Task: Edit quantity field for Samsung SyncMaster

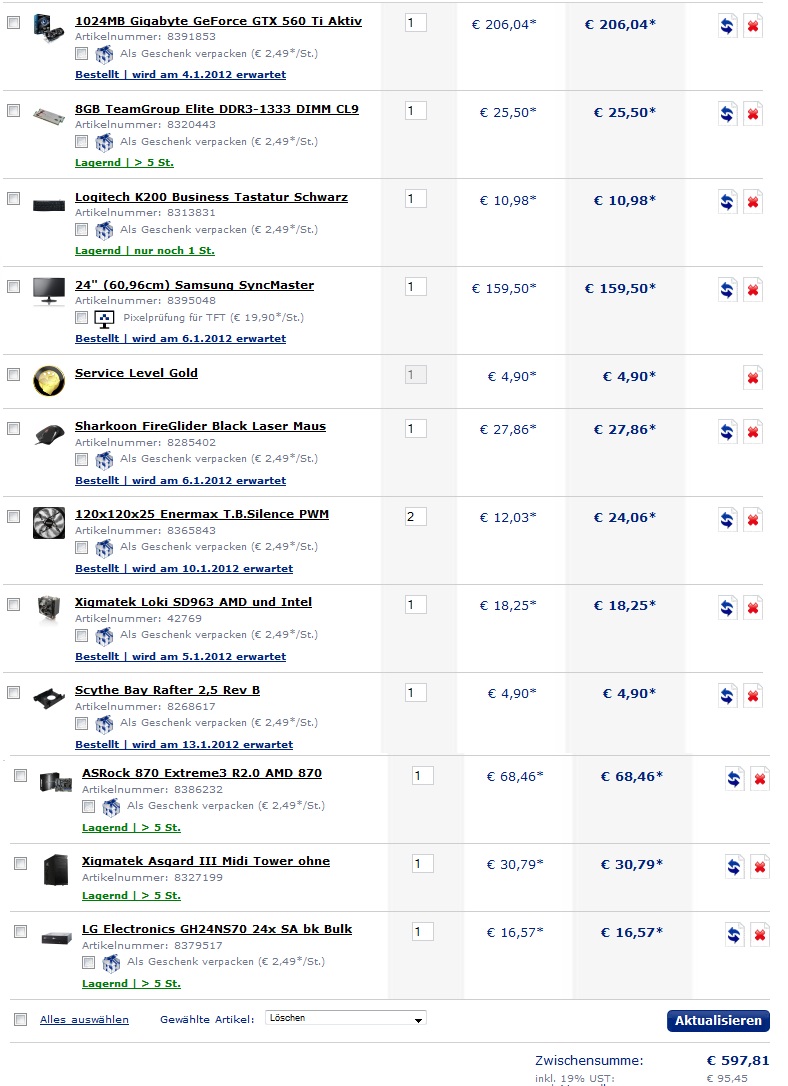Action: pos(415,286)
